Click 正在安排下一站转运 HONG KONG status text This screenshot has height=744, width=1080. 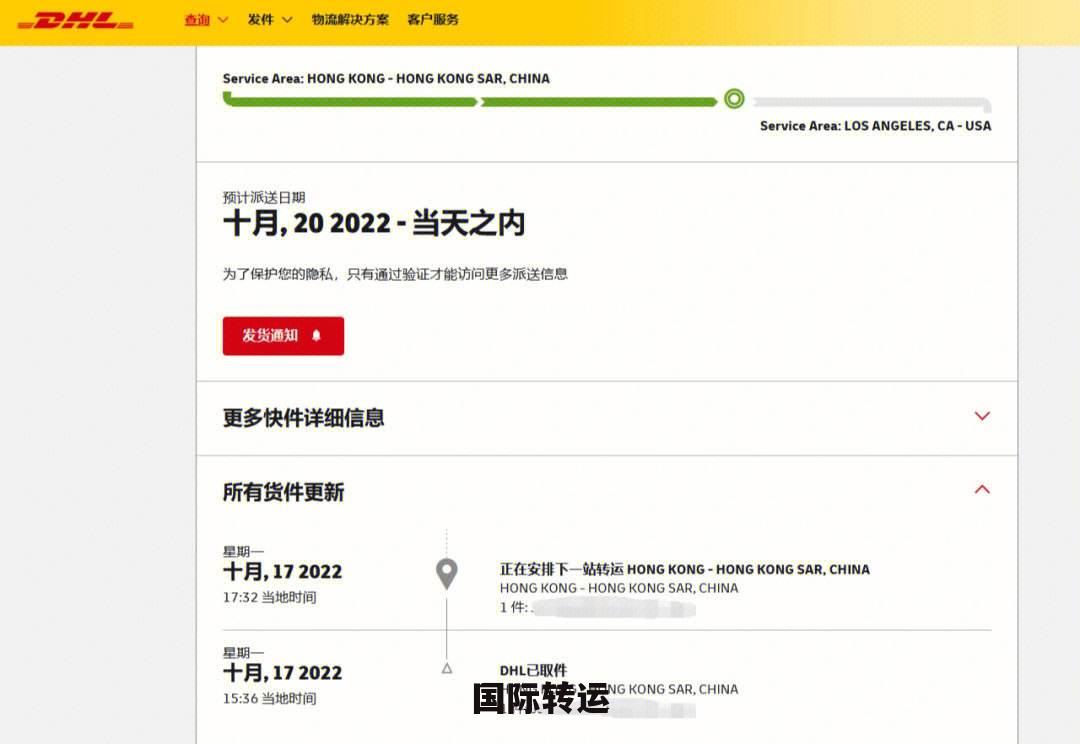685,569
